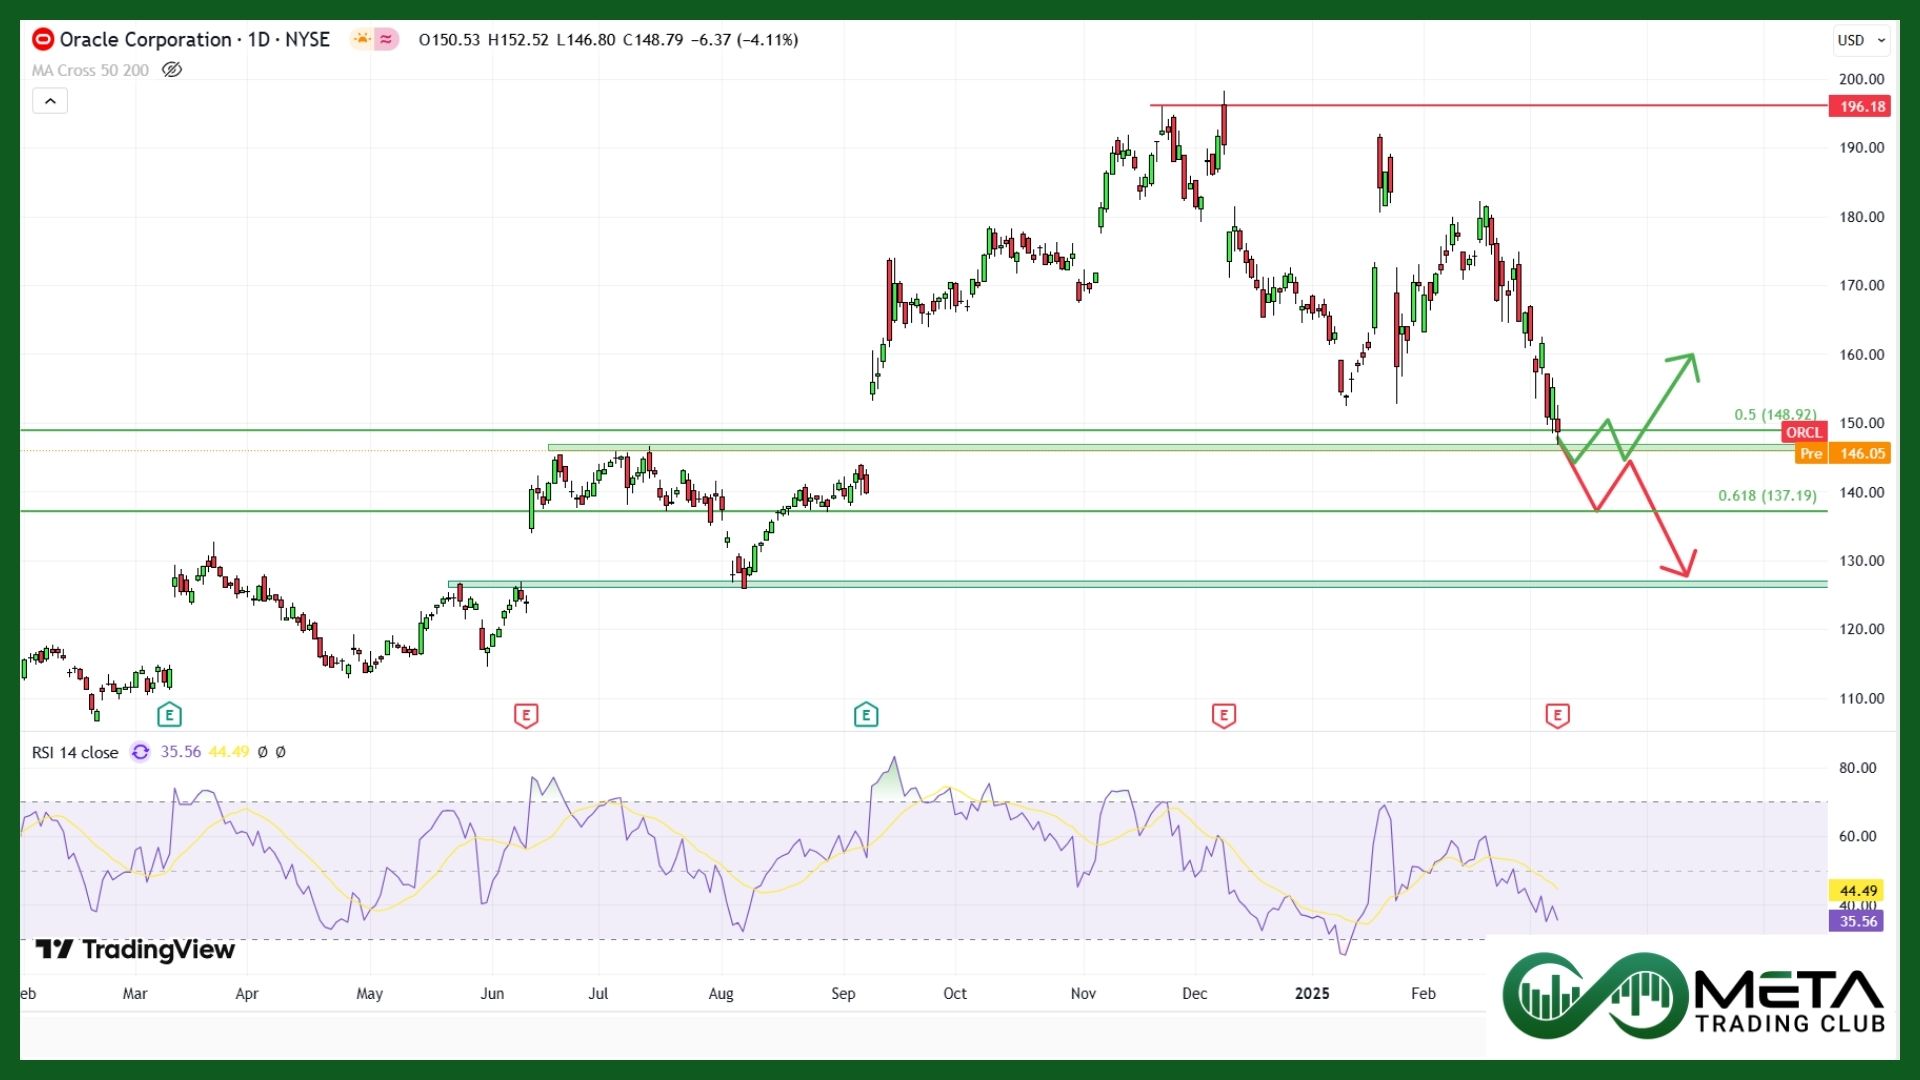Click the TradingView logo link
The height and width of the screenshot is (1080, 1920).
(x=135, y=949)
